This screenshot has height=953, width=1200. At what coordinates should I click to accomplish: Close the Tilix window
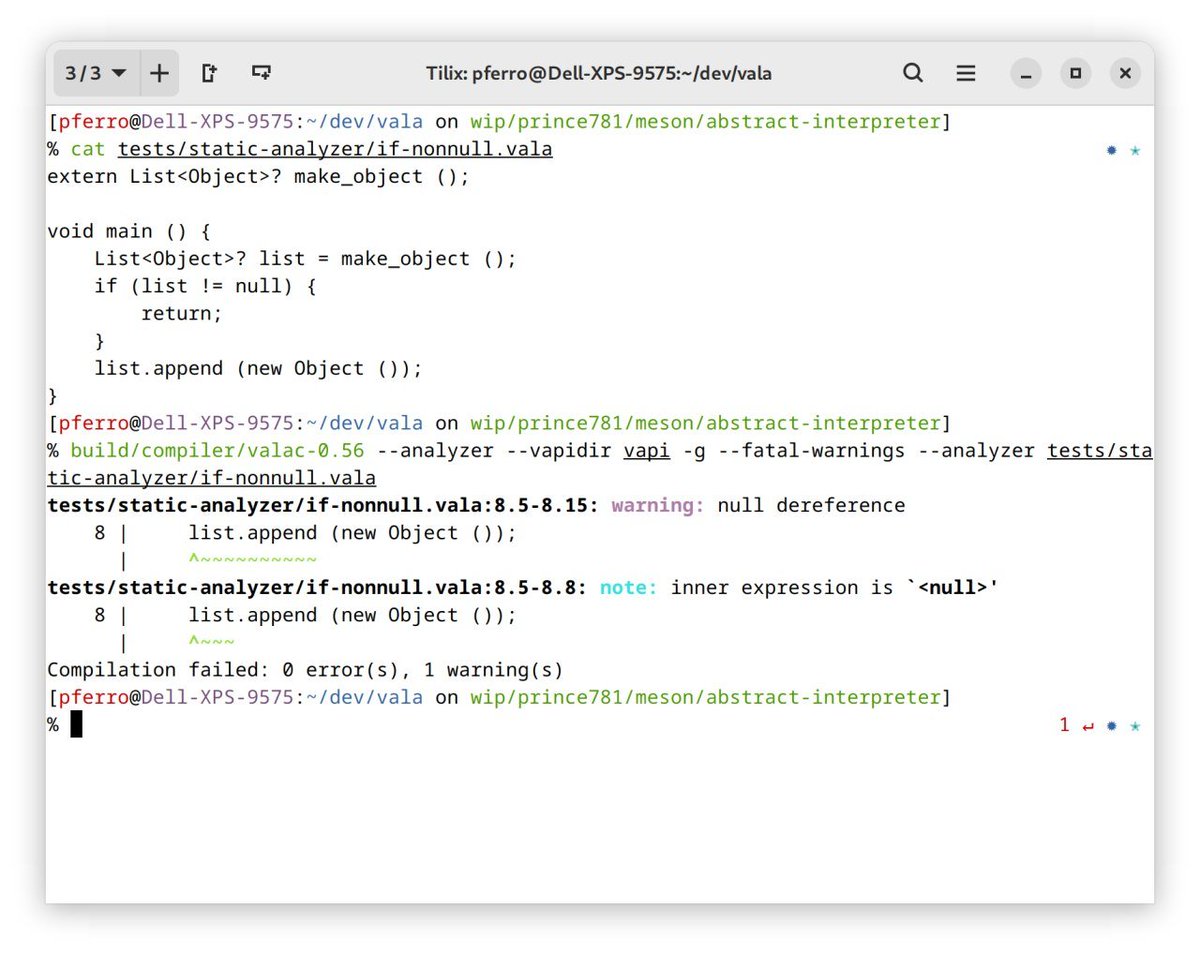(x=1126, y=73)
